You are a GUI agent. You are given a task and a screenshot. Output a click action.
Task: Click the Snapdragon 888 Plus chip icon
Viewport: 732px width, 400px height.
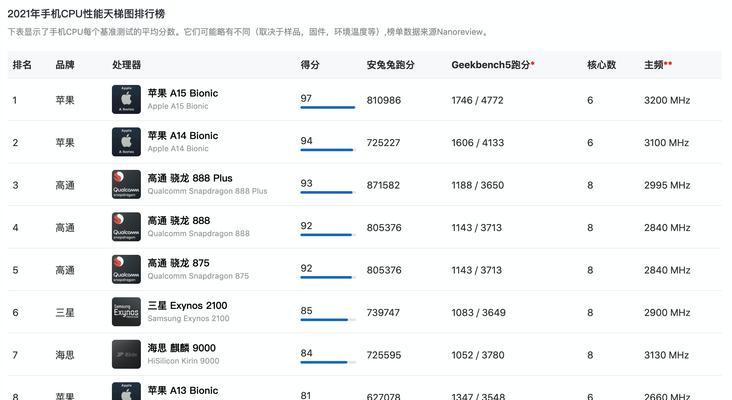pyautogui.click(x=126, y=184)
